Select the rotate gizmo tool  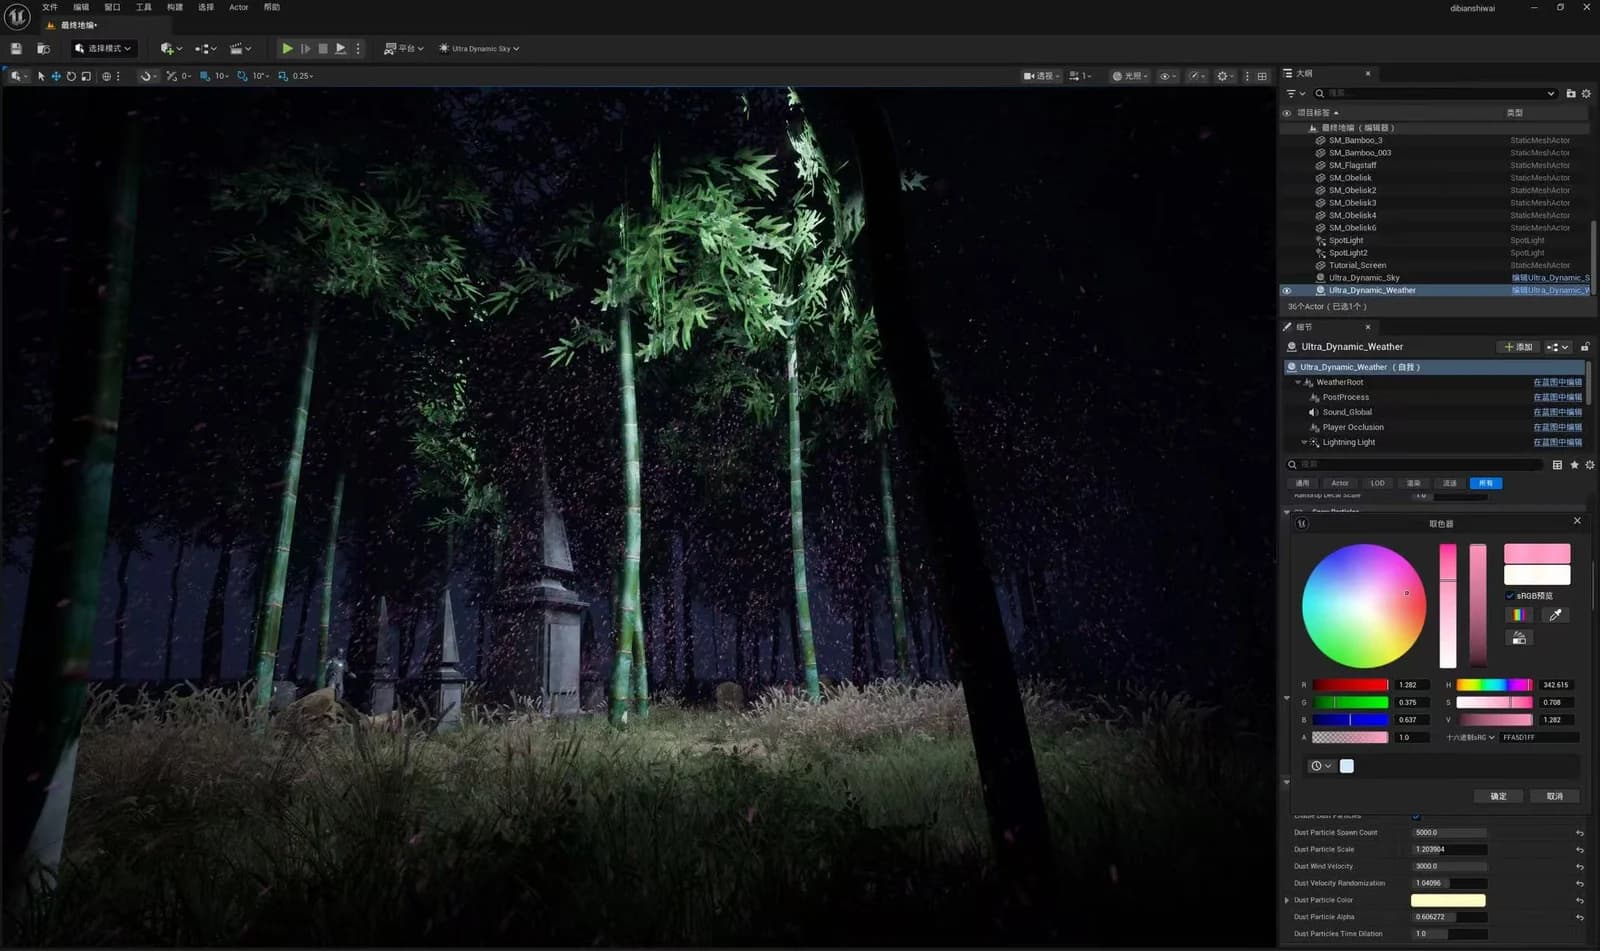click(71, 76)
